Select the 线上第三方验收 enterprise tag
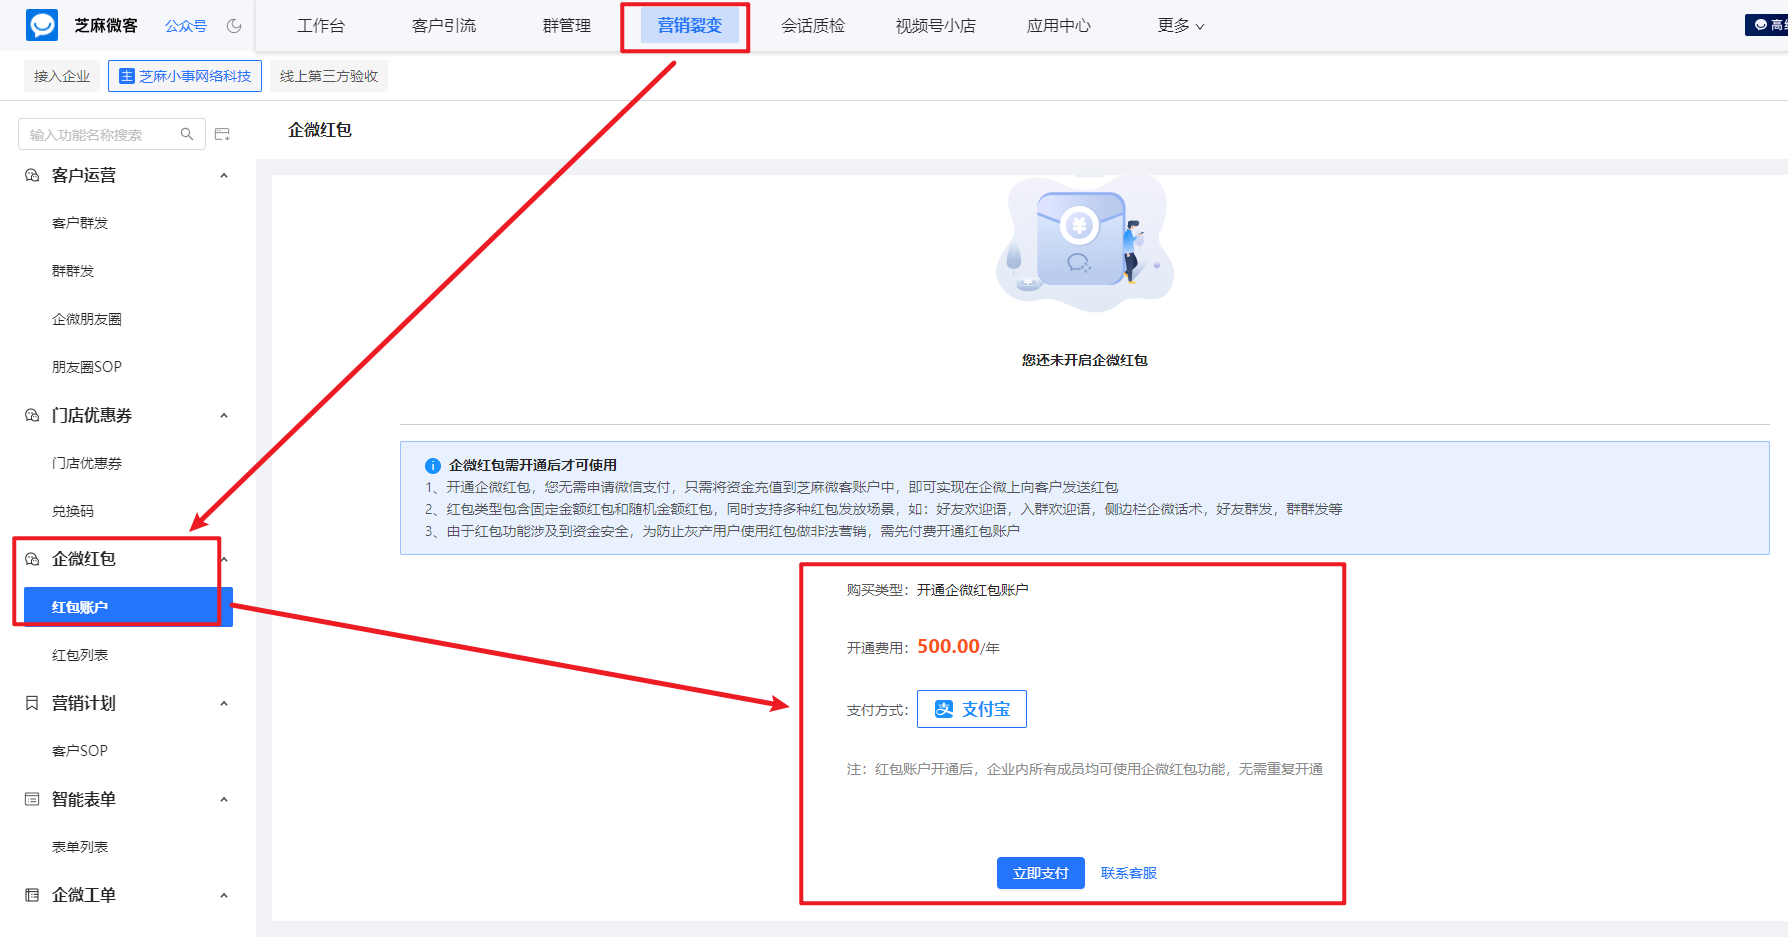 click(x=329, y=76)
